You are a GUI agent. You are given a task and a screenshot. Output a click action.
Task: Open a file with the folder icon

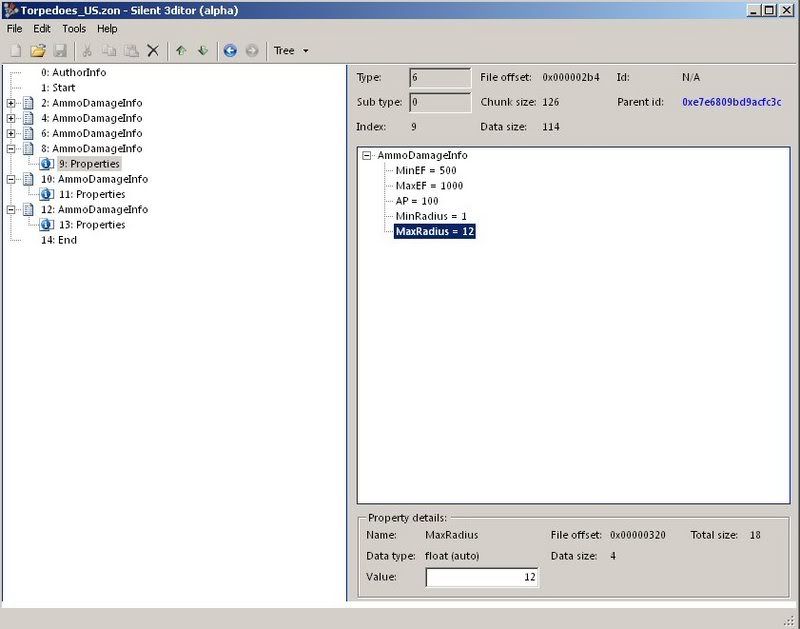[x=38, y=51]
